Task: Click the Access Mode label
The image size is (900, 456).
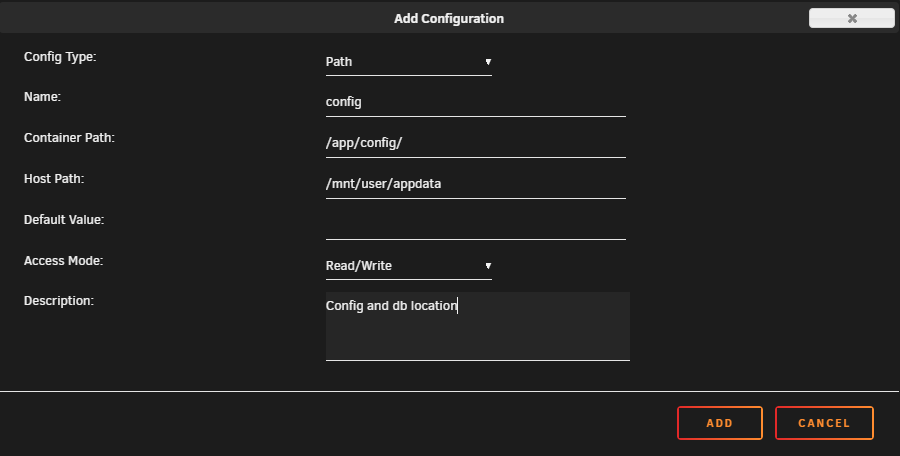Action: coord(64,261)
